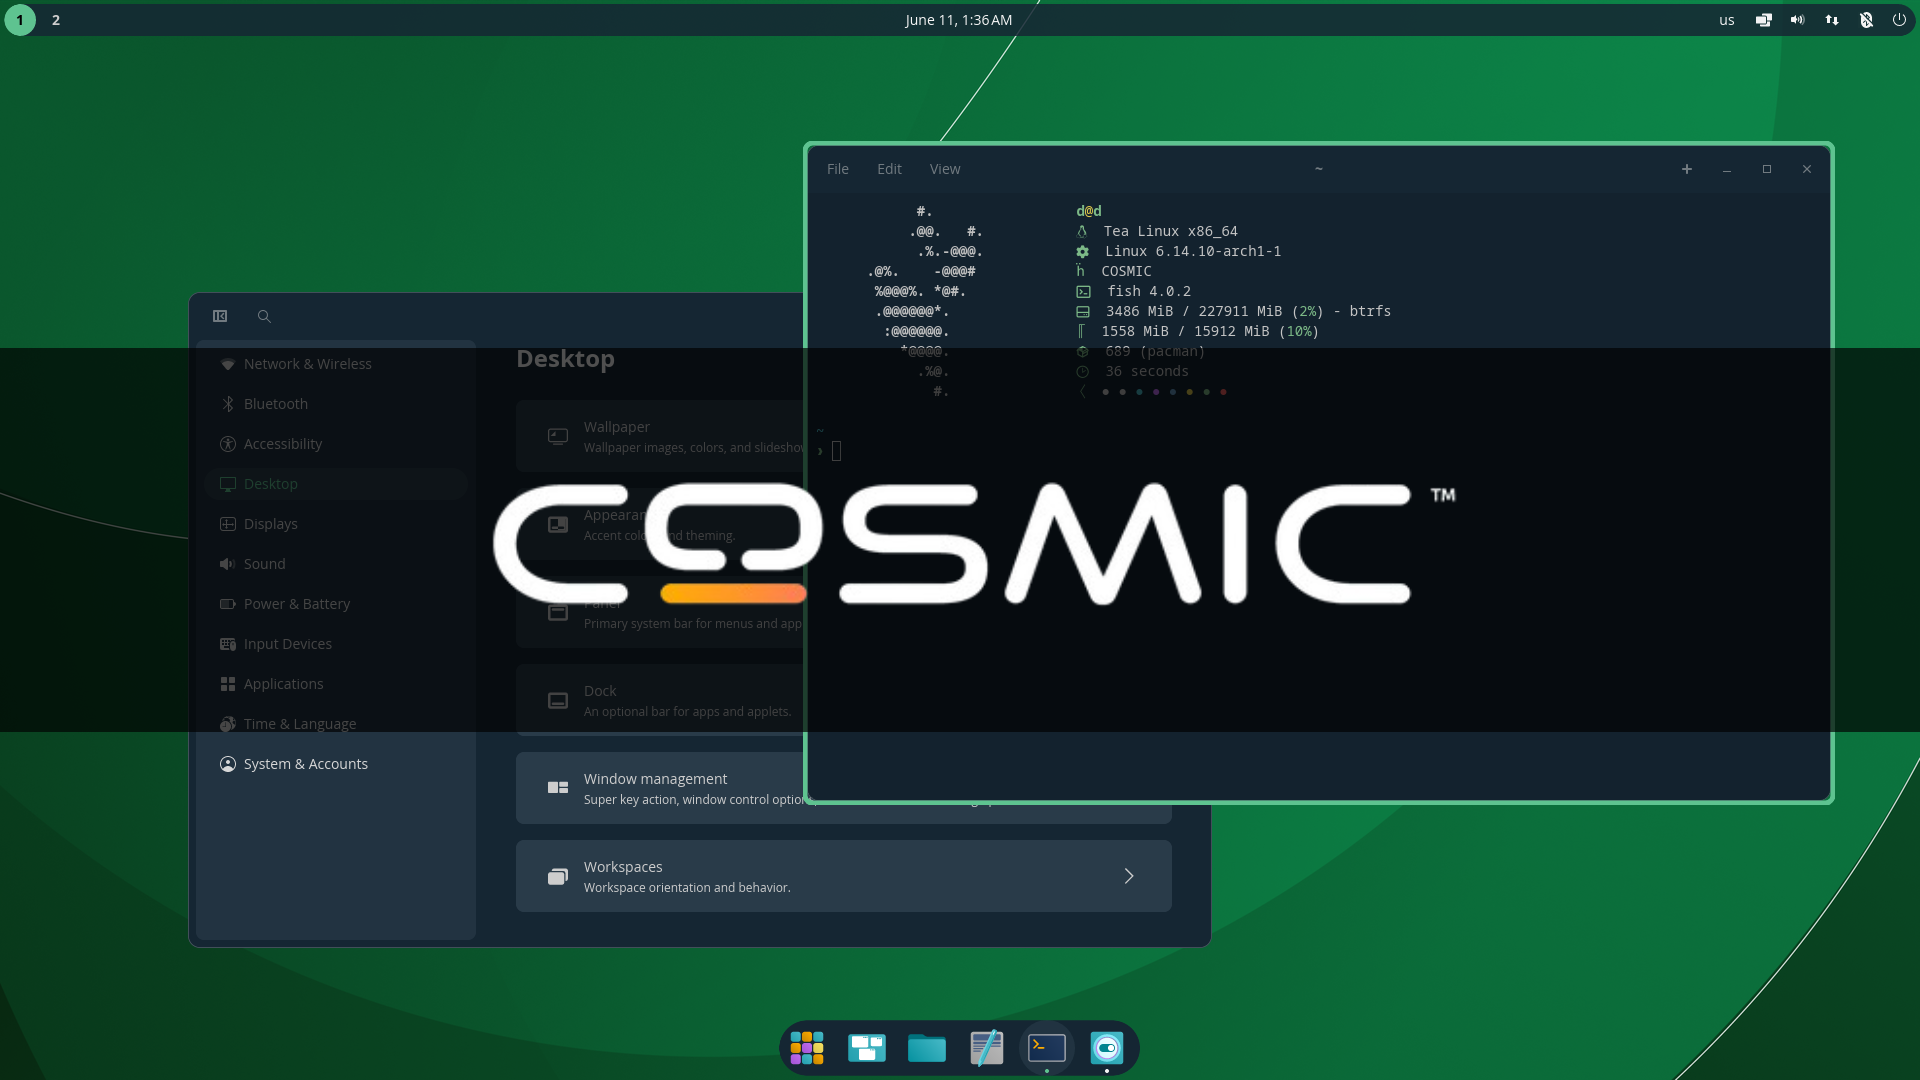1920x1080 pixels.
Task: Select Displays in Settings sidebar
Action: (336, 524)
